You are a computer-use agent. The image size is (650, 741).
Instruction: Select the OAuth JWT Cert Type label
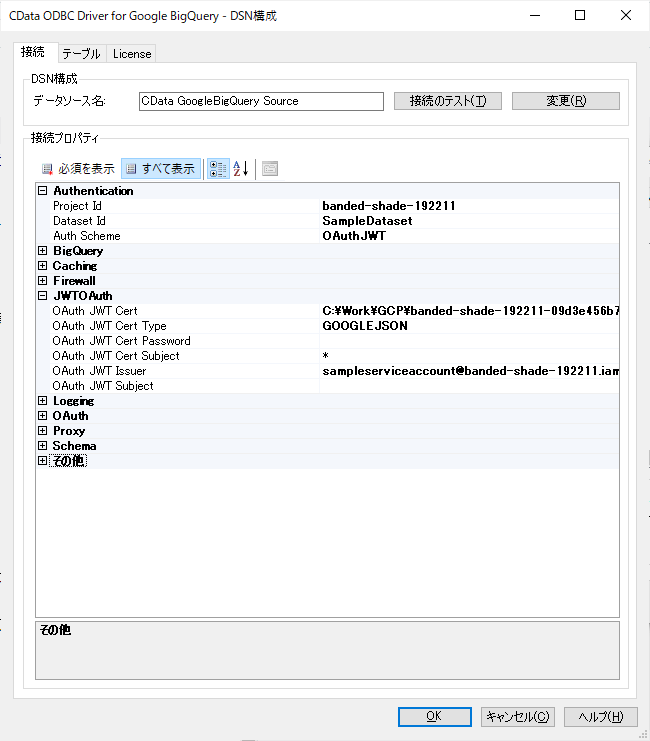[109, 326]
